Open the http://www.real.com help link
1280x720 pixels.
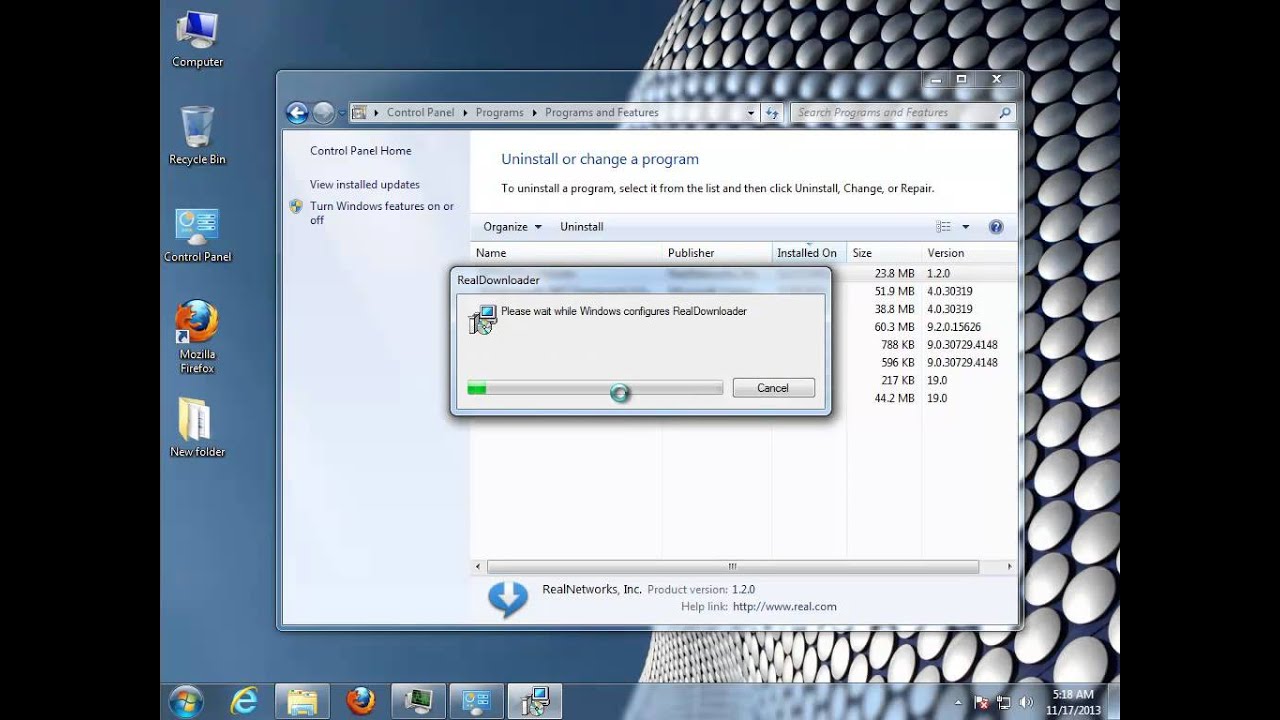(x=784, y=607)
